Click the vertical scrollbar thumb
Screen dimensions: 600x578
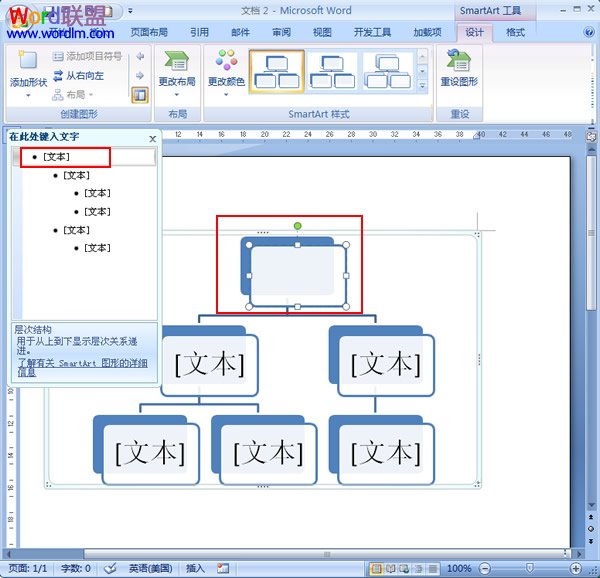click(591, 233)
